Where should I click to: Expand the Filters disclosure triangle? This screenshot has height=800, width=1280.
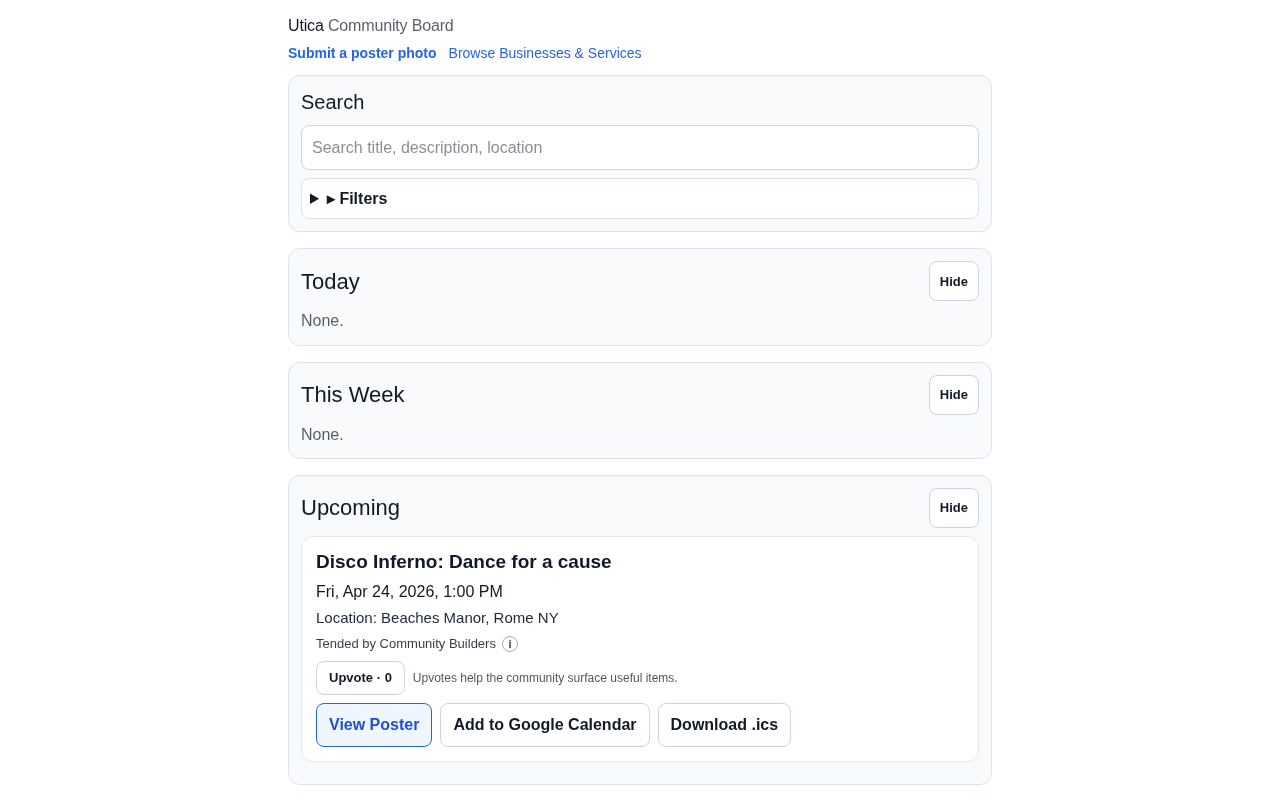coord(315,199)
